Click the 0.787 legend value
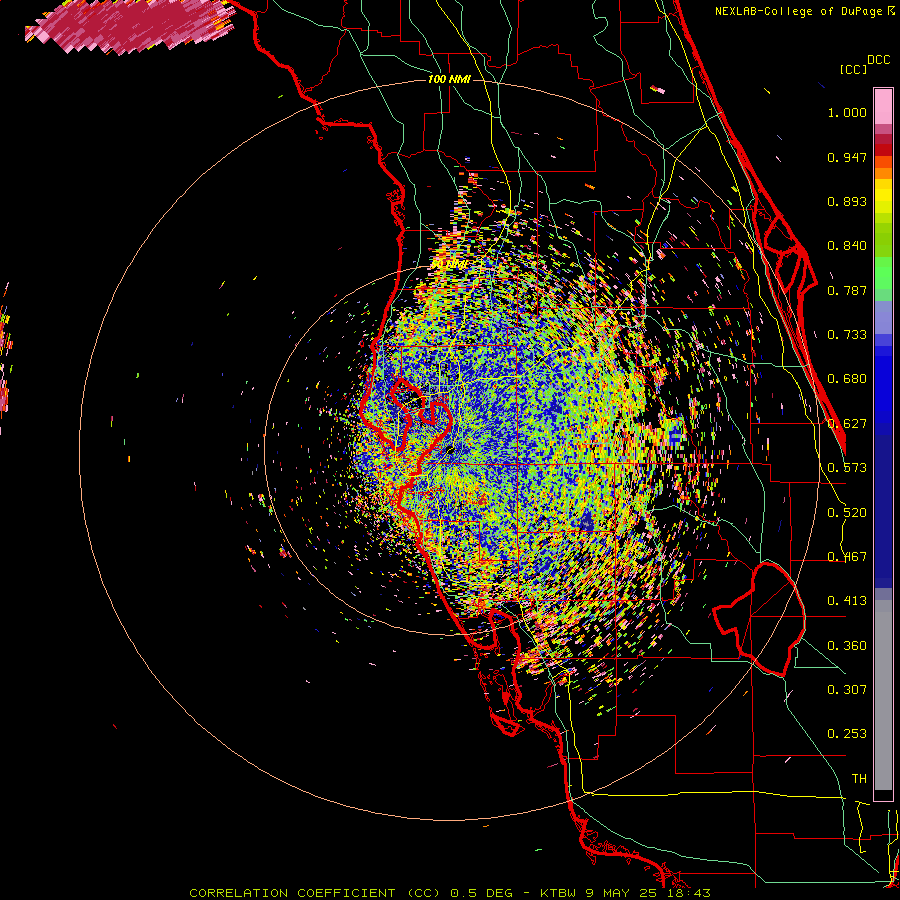The height and width of the screenshot is (900, 900). point(847,290)
